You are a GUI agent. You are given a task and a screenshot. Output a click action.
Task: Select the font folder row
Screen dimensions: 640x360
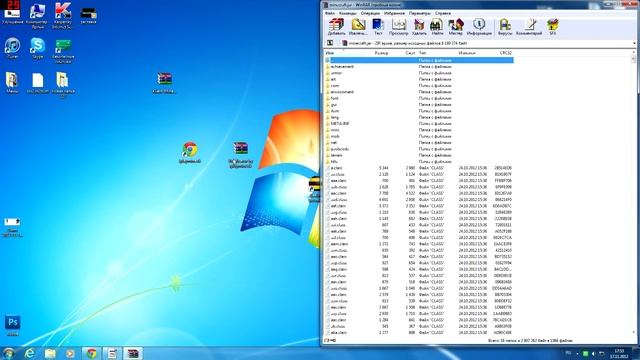pyautogui.click(x=419, y=98)
